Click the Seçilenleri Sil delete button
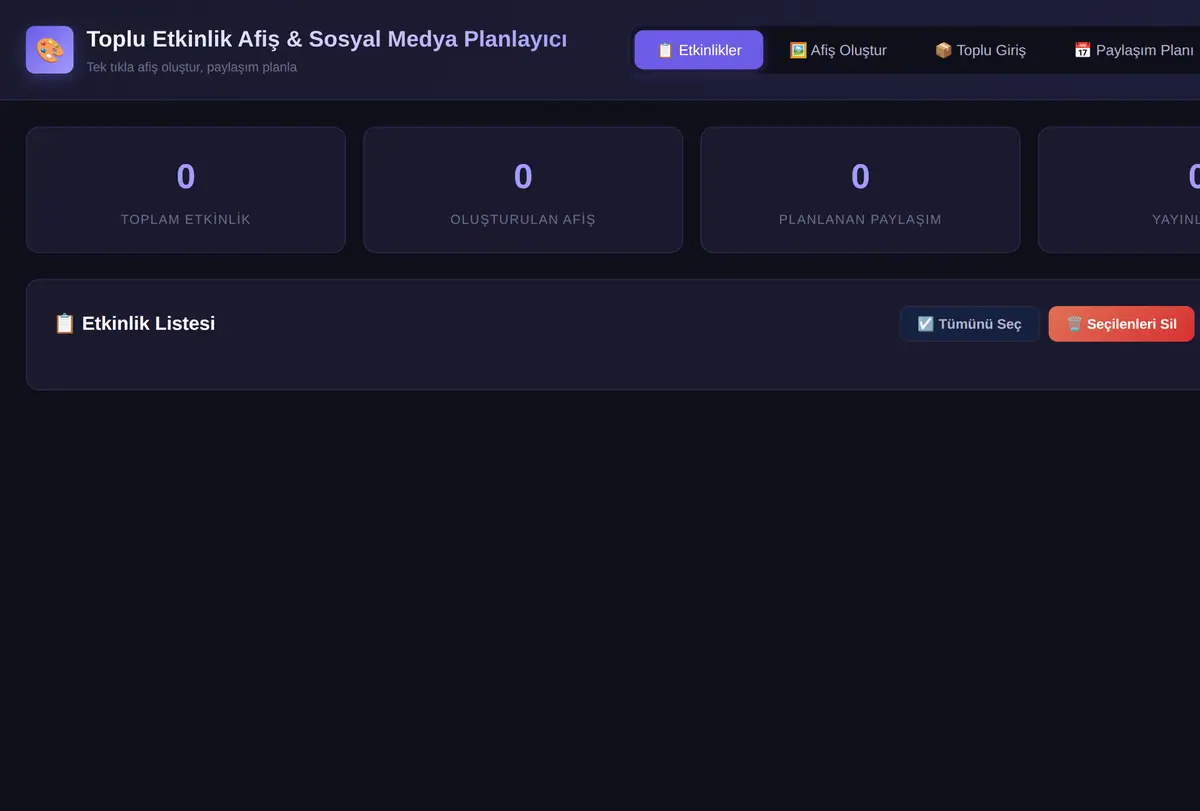Image resolution: width=1200 pixels, height=811 pixels. coord(1122,324)
